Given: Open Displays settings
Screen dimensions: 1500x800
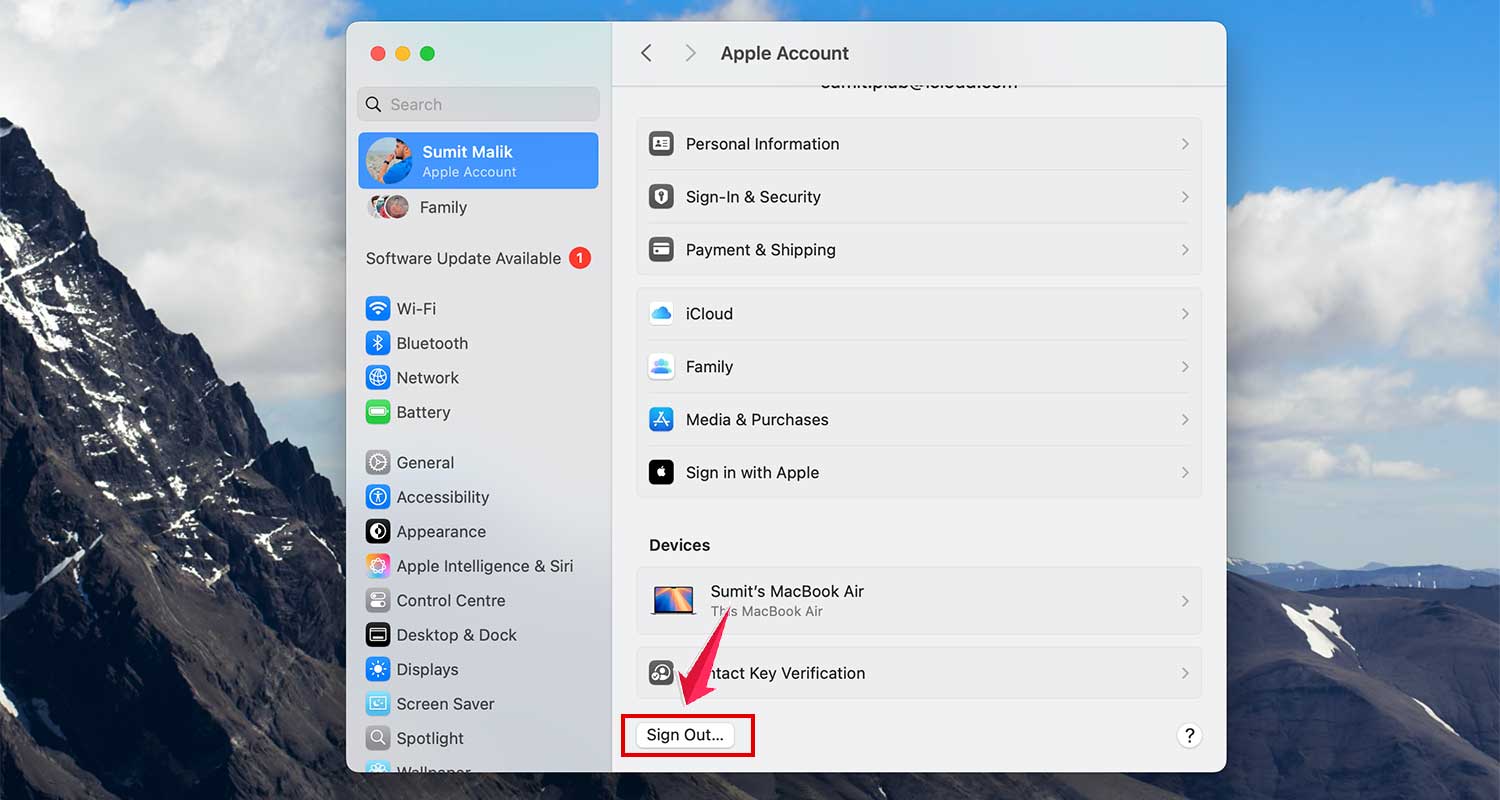Looking at the screenshot, I should 378,669.
